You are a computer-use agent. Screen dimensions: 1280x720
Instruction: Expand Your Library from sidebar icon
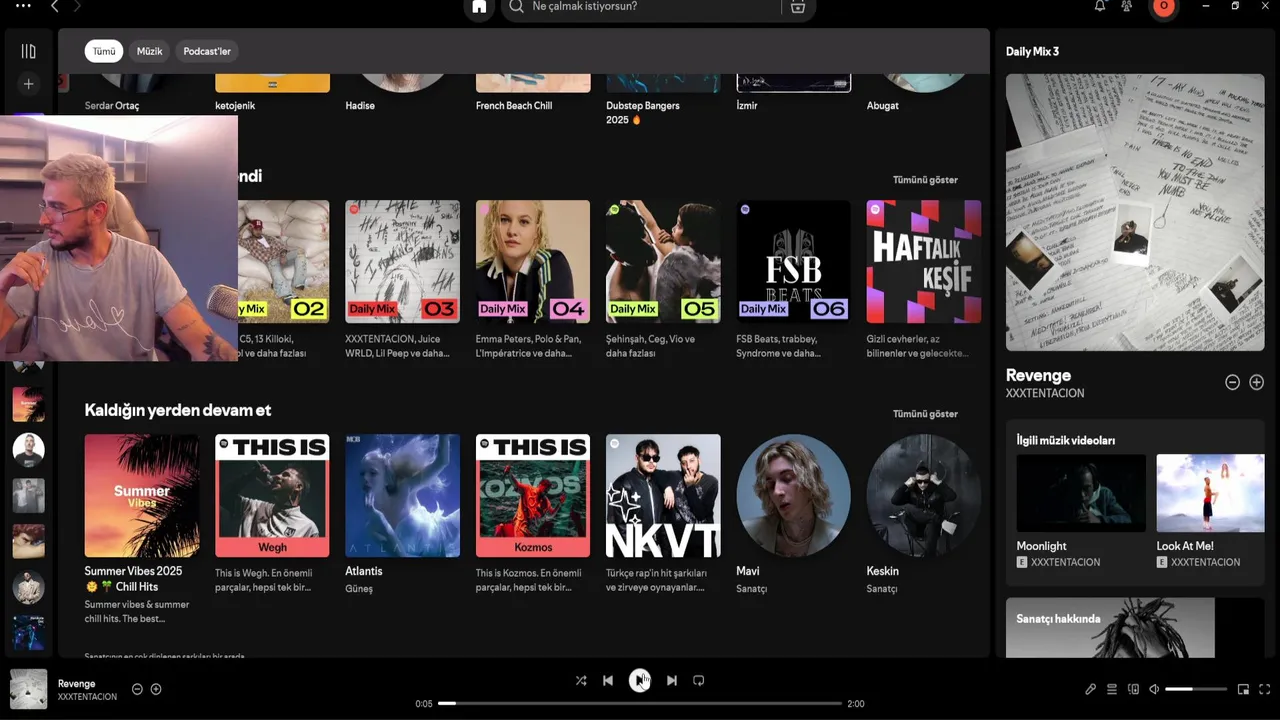29,51
